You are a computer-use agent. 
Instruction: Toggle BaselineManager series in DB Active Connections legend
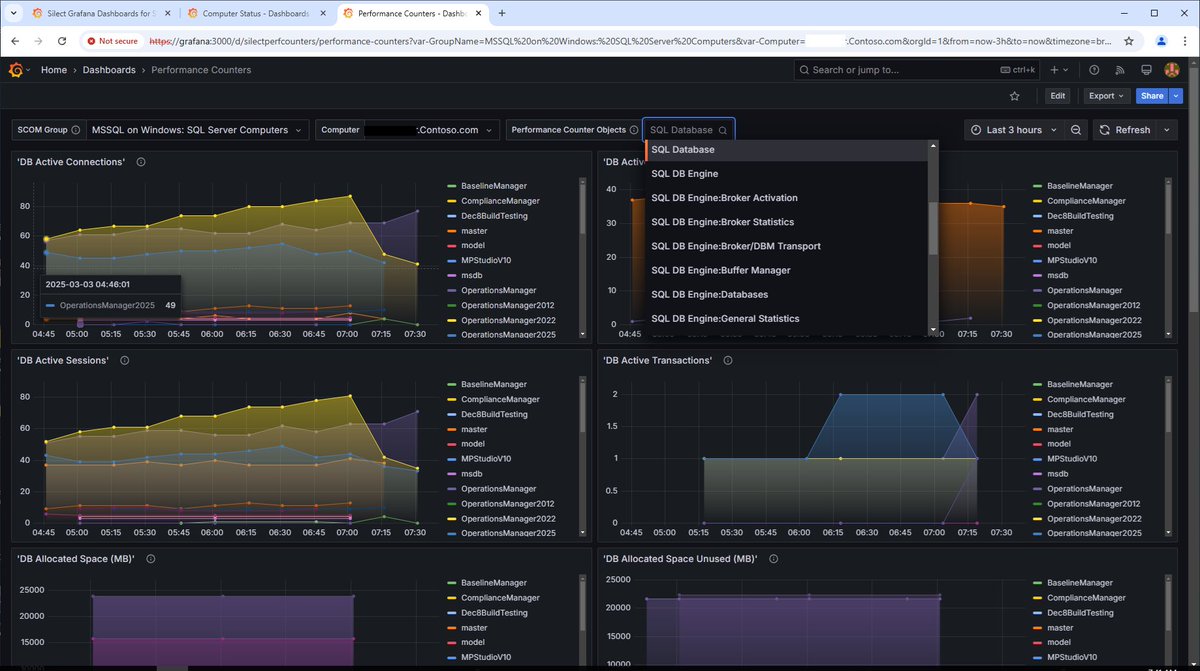pos(493,186)
